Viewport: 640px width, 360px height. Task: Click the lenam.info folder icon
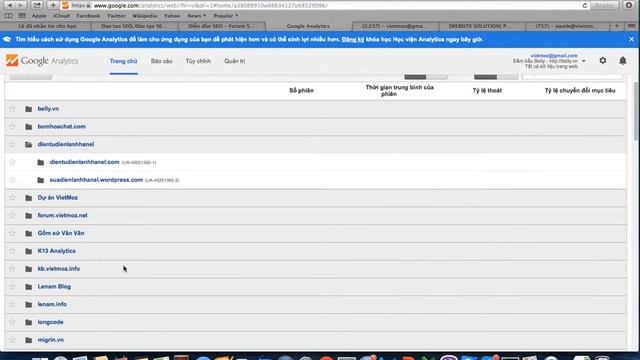click(x=29, y=304)
